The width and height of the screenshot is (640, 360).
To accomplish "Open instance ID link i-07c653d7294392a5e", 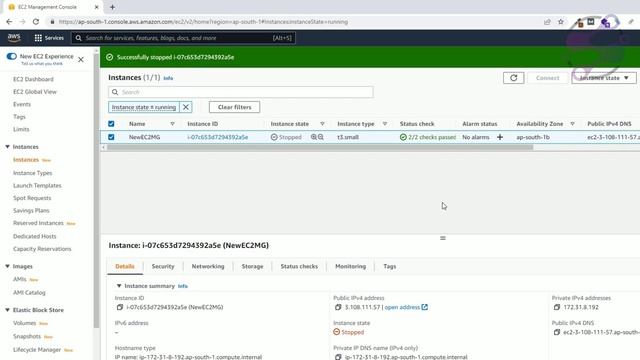I will (x=218, y=137).
